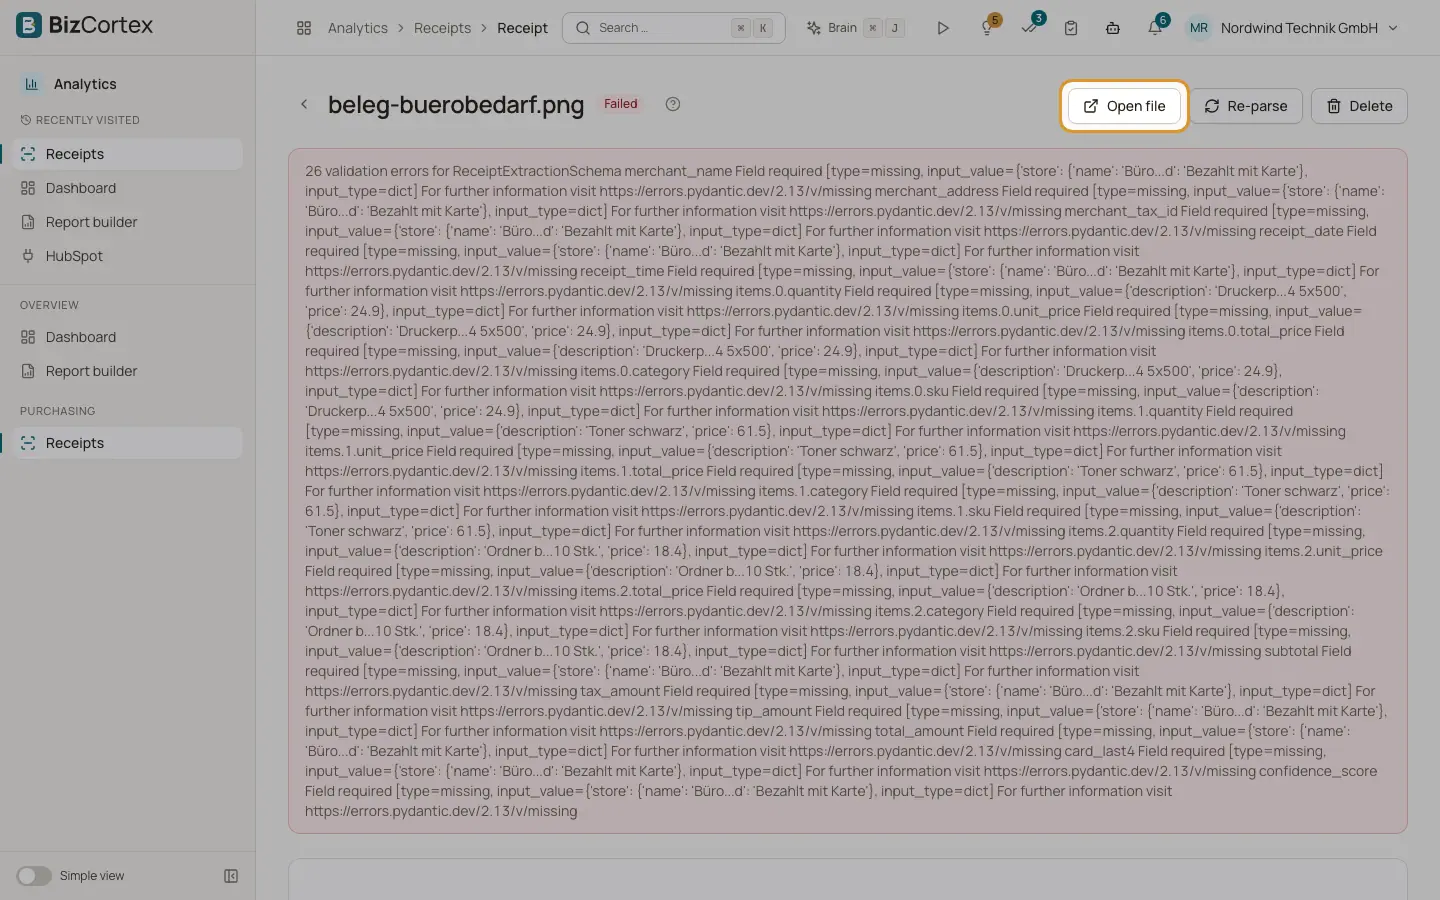Open the grid apps icon beside Analytics breadcrumb
Screen dimensions: 1440x900
[304, 28]
